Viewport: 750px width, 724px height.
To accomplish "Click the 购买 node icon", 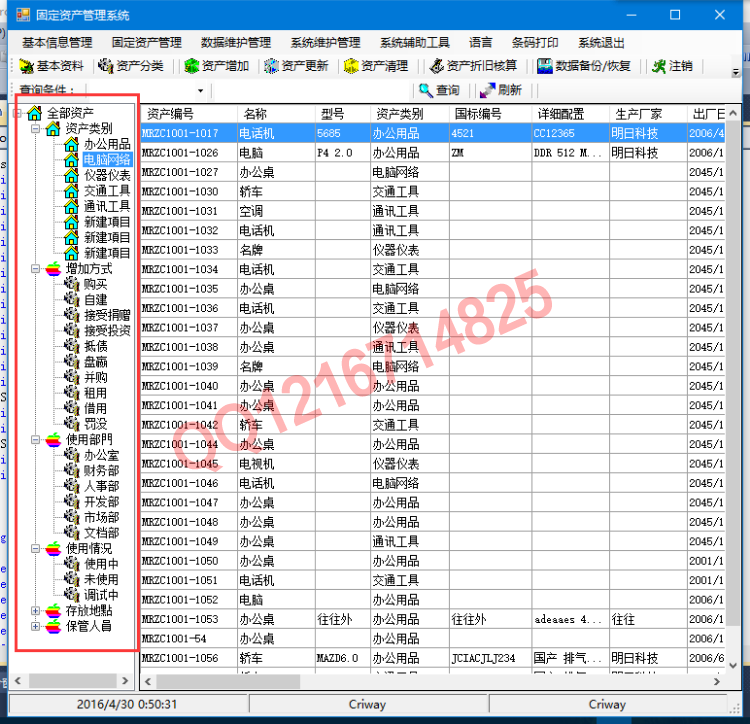I will tap(72, 284).
